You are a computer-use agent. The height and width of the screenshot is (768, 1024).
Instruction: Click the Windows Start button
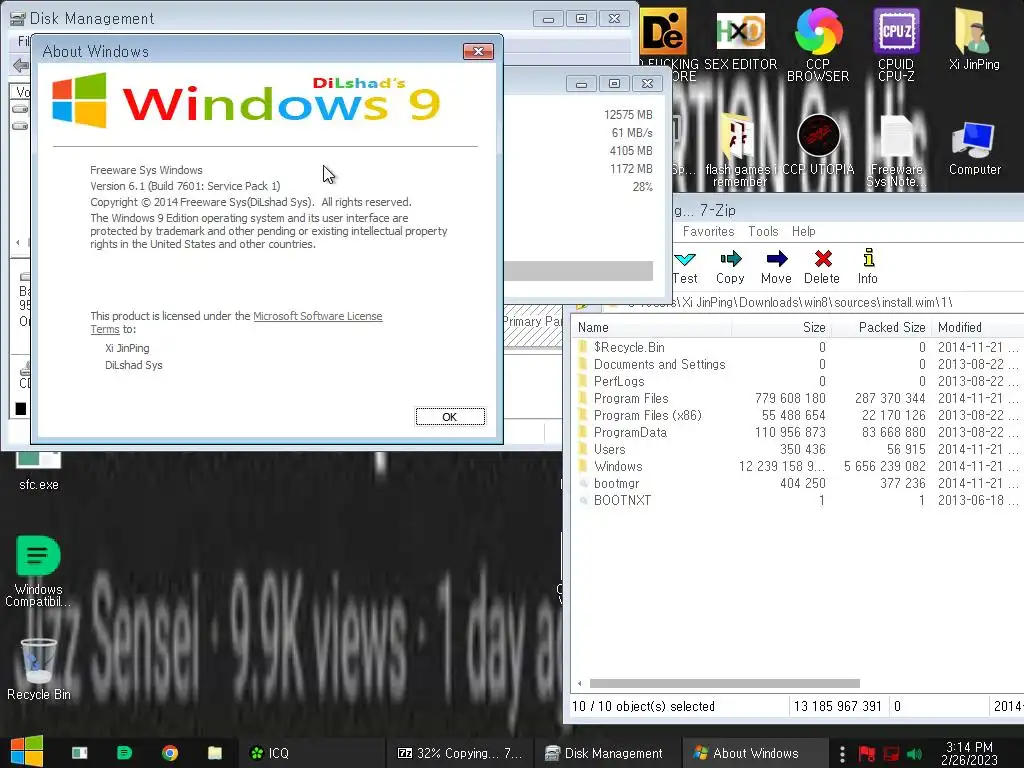(27, 752)
